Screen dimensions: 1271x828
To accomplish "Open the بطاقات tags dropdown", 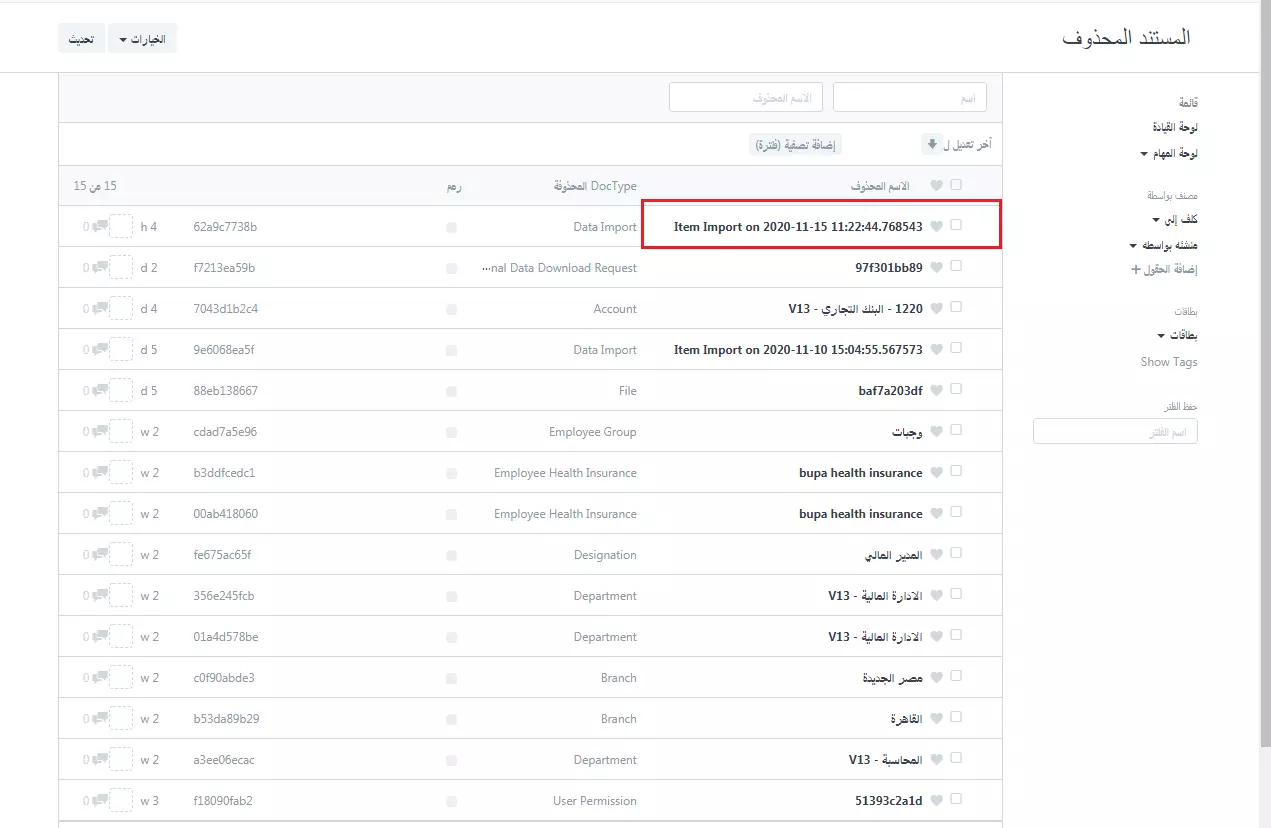I will [1178, 335].
